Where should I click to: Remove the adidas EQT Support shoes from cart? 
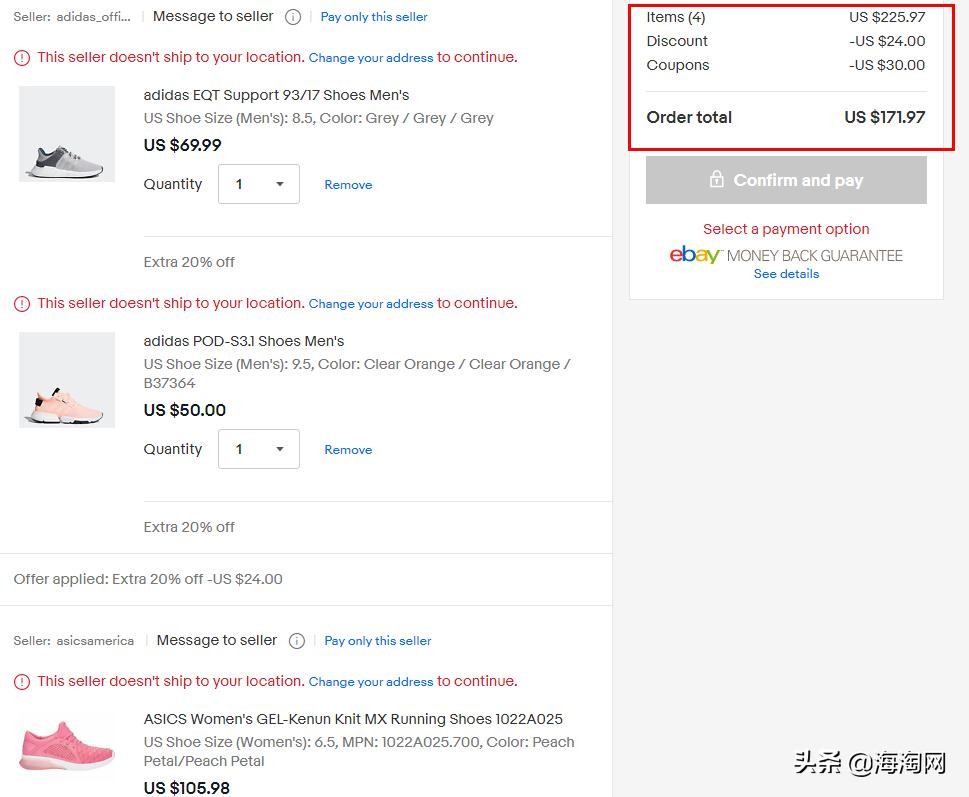click(347, 184)
